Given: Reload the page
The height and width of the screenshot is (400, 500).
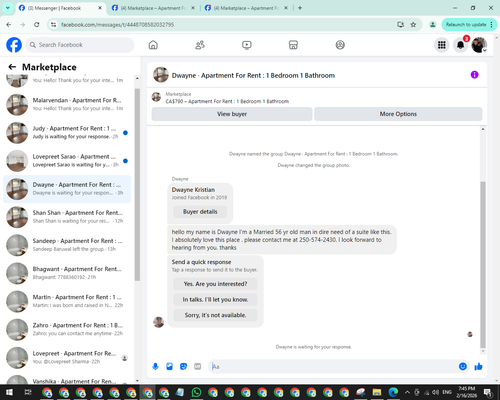Looking at the screenshot, I should point(37,24).
